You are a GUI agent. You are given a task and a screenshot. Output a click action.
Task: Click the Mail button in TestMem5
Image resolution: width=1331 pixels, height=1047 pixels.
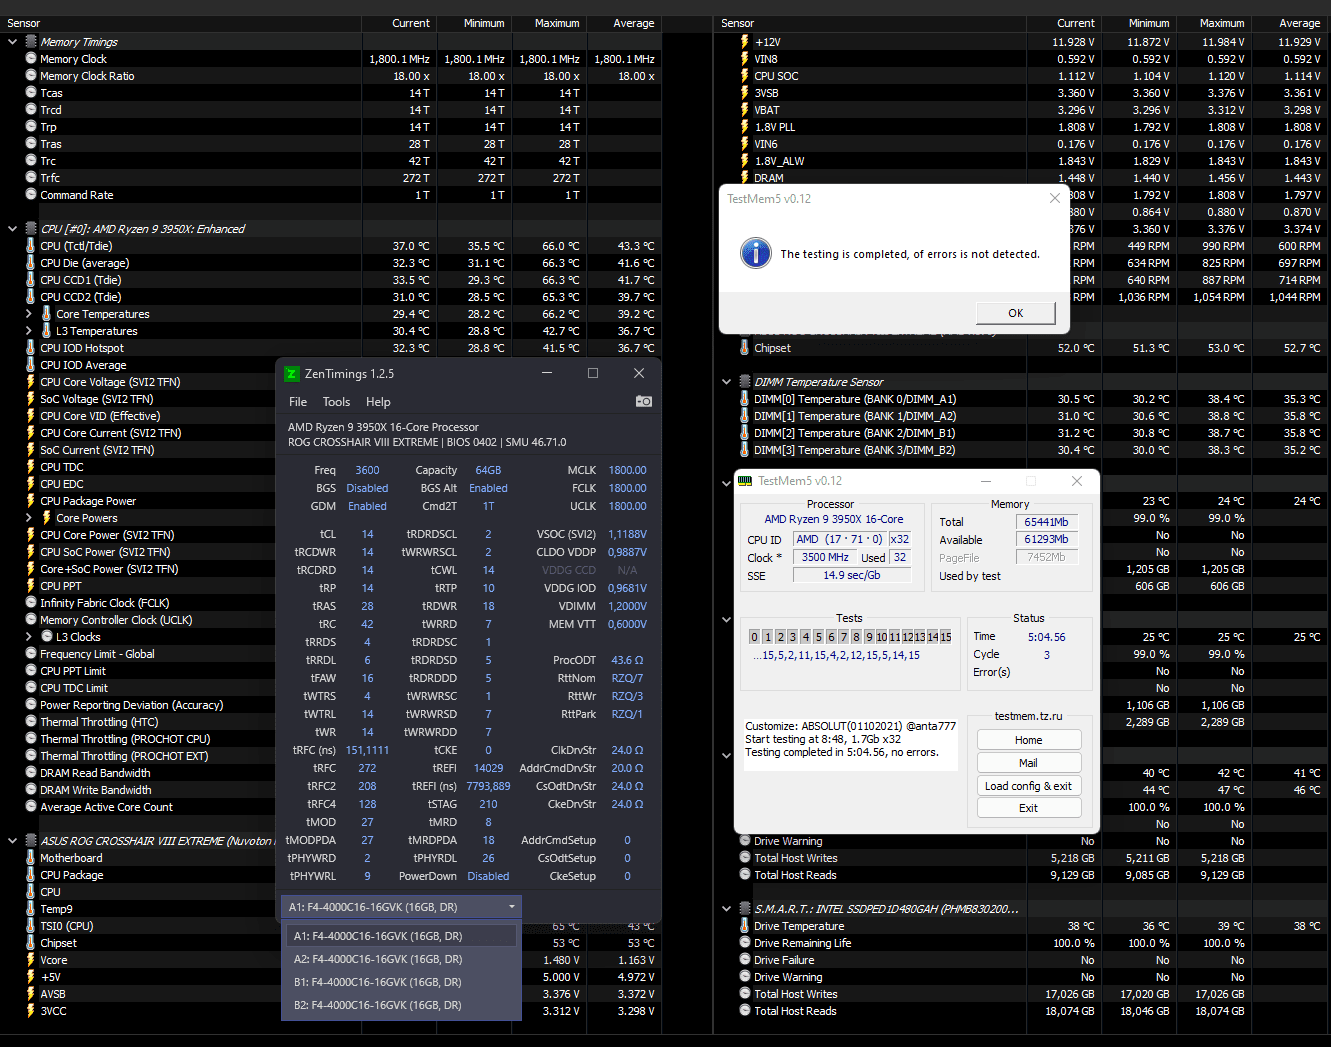(x=1029, y=763)
